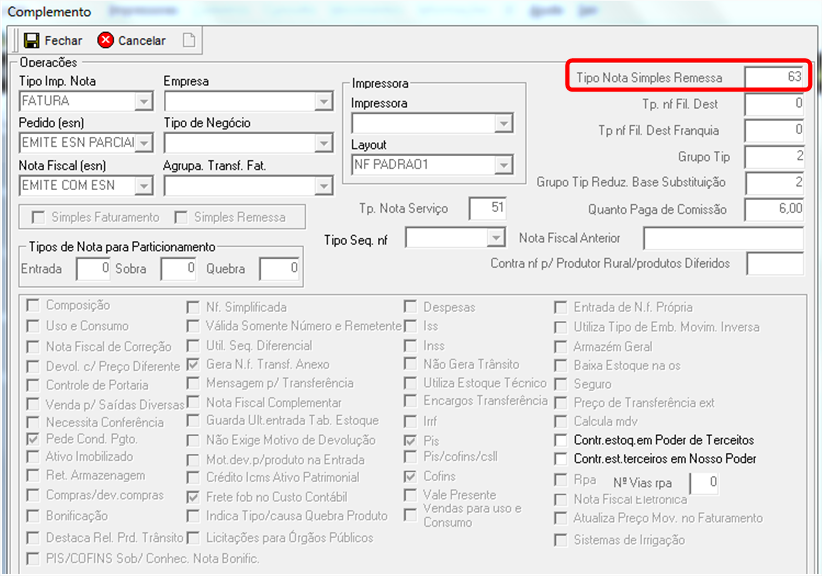The width and height of the screenshot is (822, 576).
Task: Toggle the Não Gera Trânsito checkbox
Action: [410, 364]
